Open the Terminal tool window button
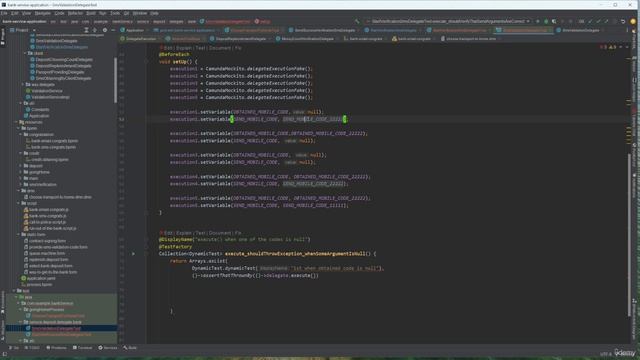The height and width of the screenshot is (360, 640). pyautogui.click(x=82, y=348)
